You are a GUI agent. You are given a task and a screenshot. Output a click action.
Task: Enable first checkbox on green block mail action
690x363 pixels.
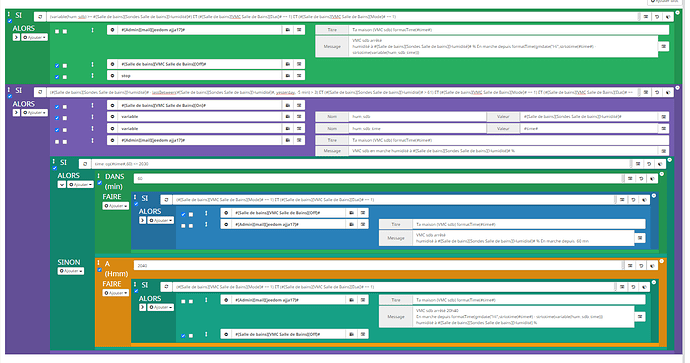click(x=57, y=32)
